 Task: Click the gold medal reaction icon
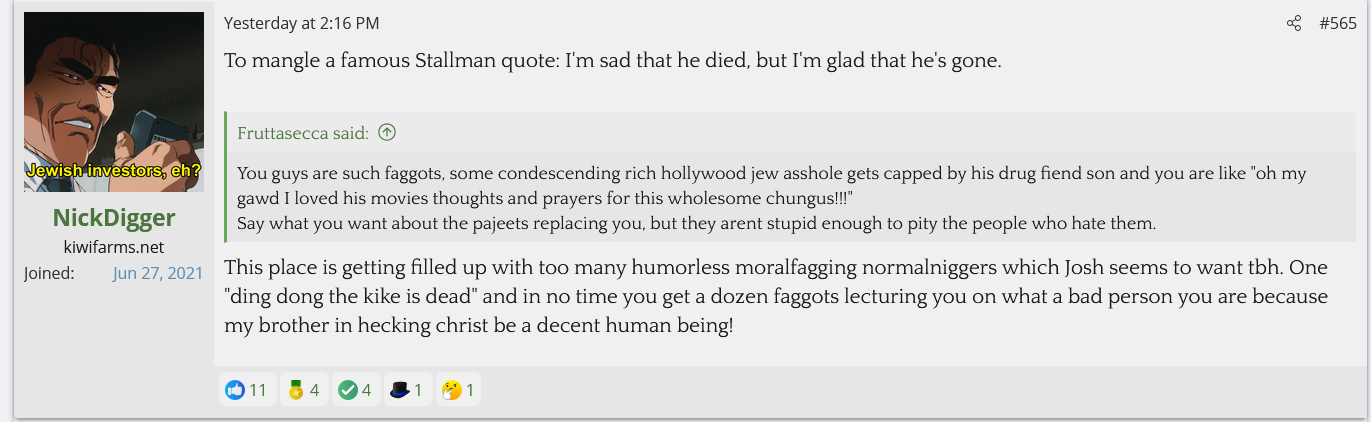pos(295,390)
